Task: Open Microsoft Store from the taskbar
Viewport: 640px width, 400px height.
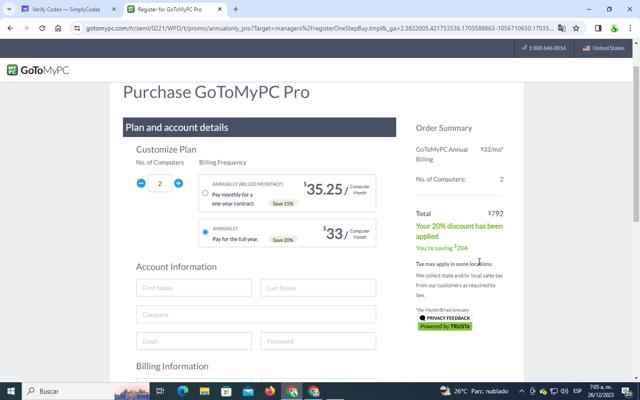Action: [226, 391]
